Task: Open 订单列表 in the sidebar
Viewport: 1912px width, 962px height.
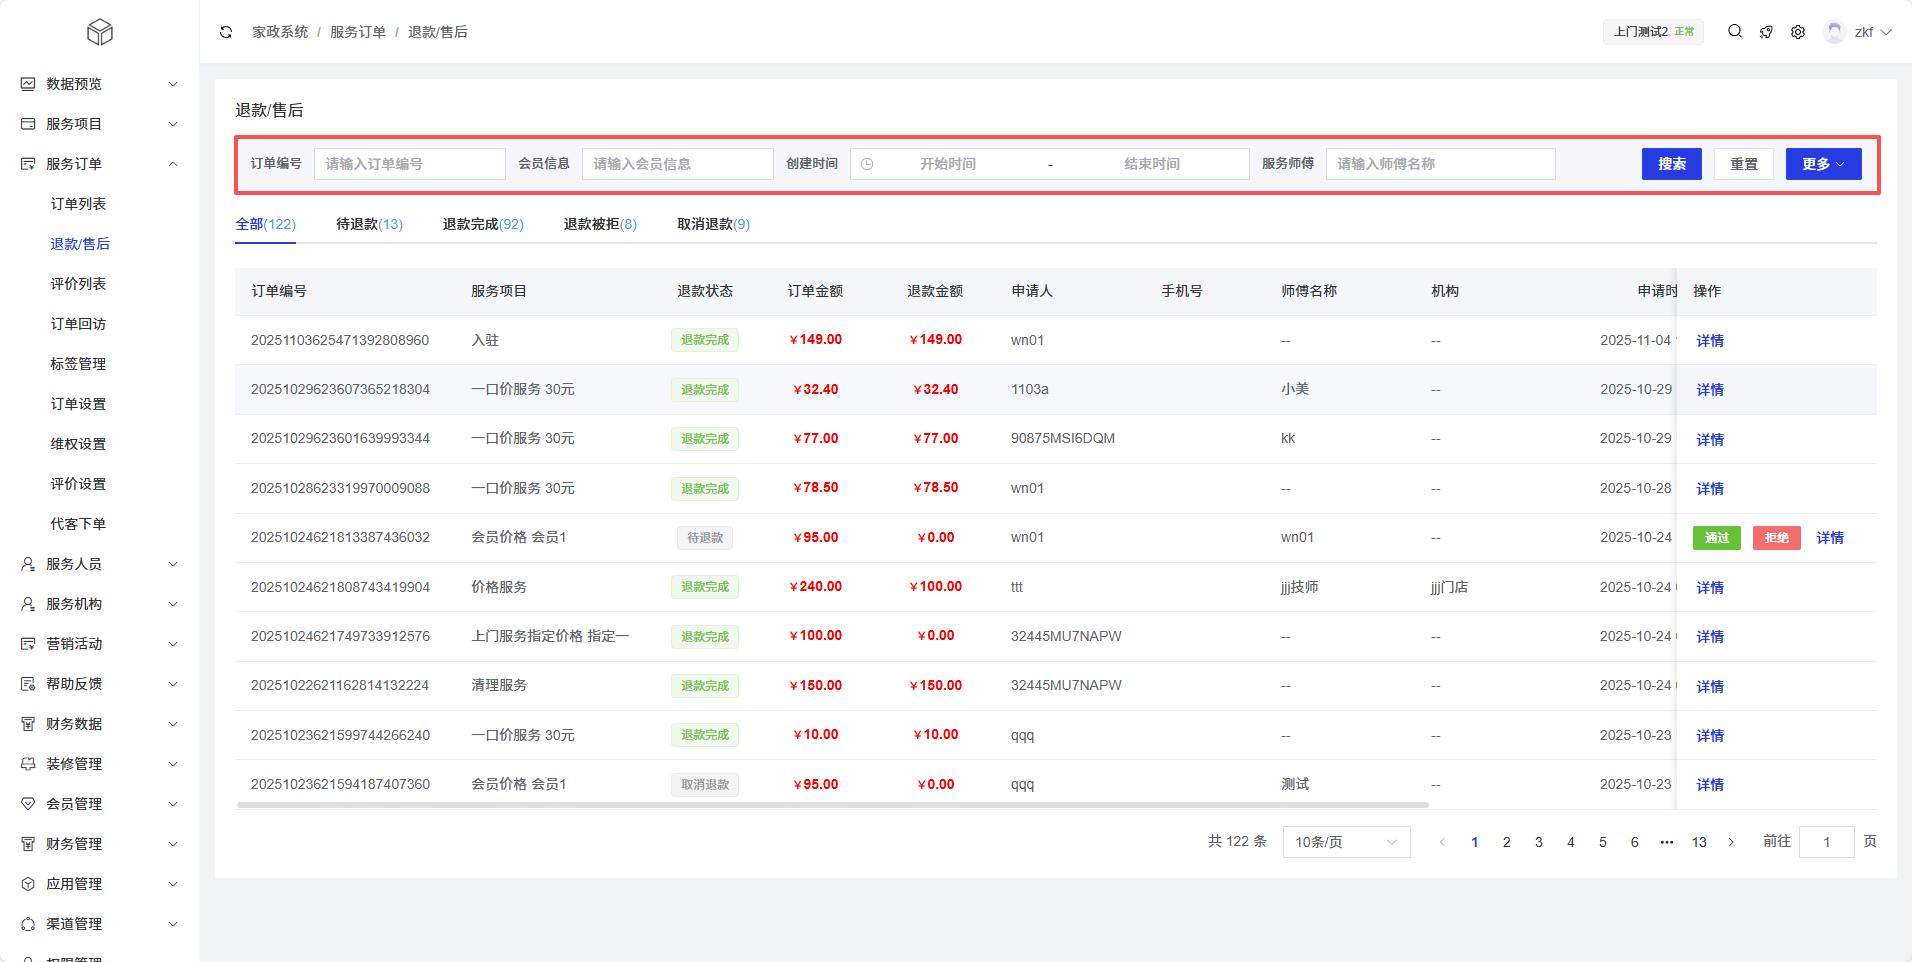Action: tap(78, 204)
